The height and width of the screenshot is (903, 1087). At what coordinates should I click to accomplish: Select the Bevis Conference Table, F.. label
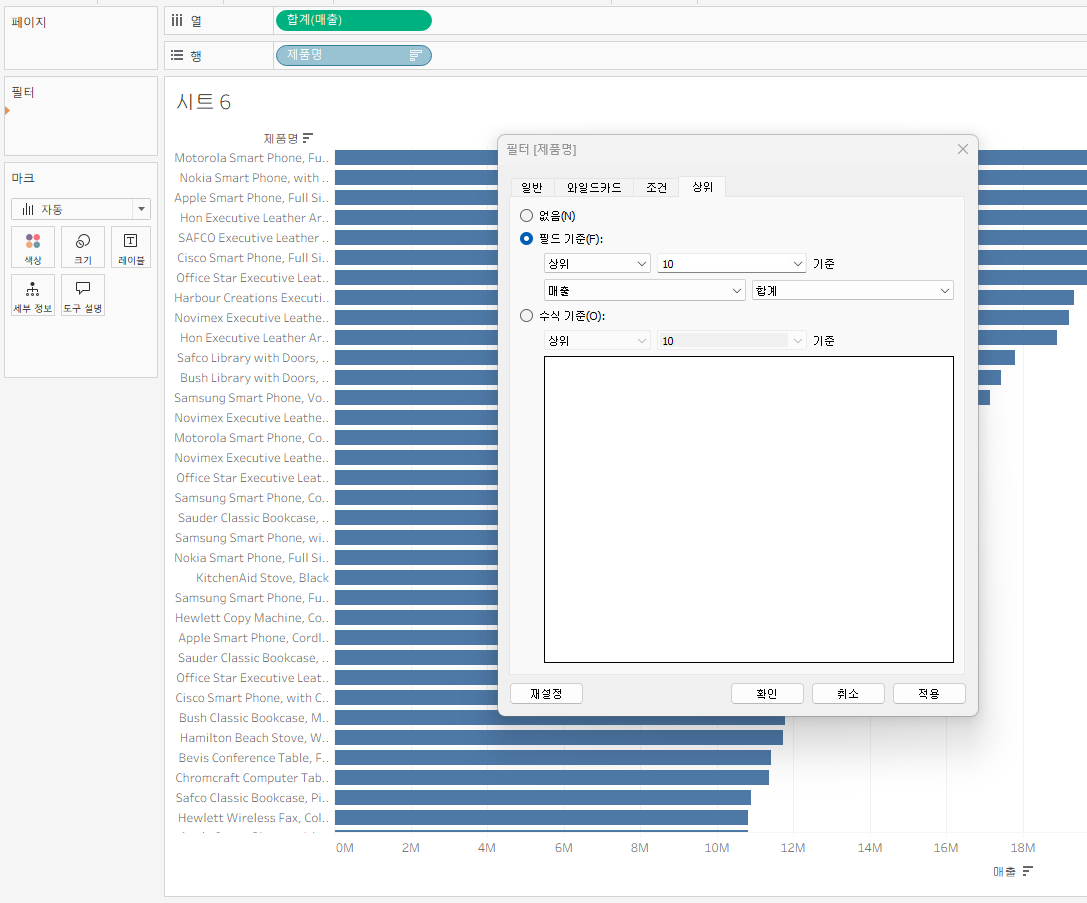click(x=253, y=758)
